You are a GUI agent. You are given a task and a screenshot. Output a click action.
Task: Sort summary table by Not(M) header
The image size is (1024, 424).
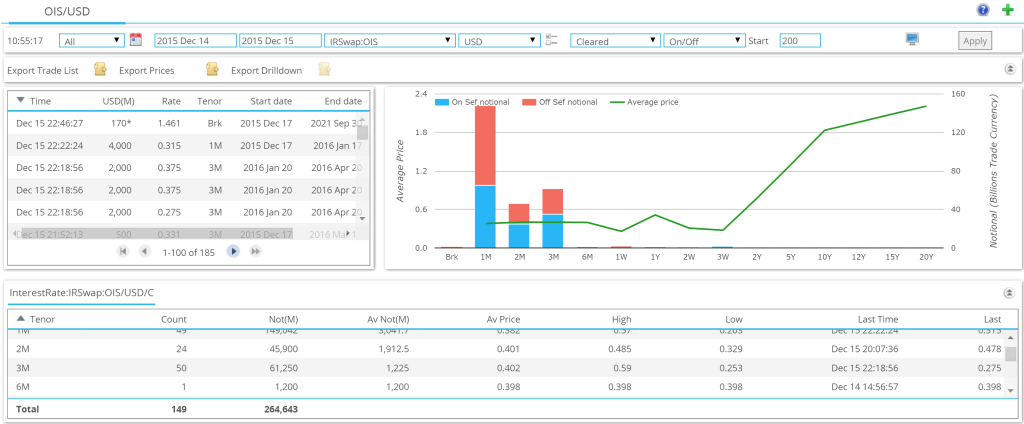(283, 319)
